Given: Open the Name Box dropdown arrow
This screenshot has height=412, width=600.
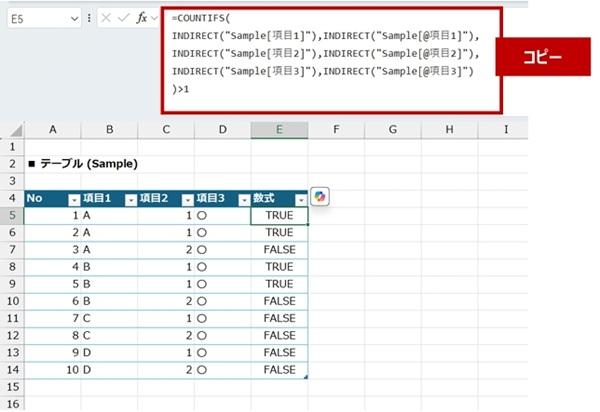Looking at the screenshot, I should point(75,19).
